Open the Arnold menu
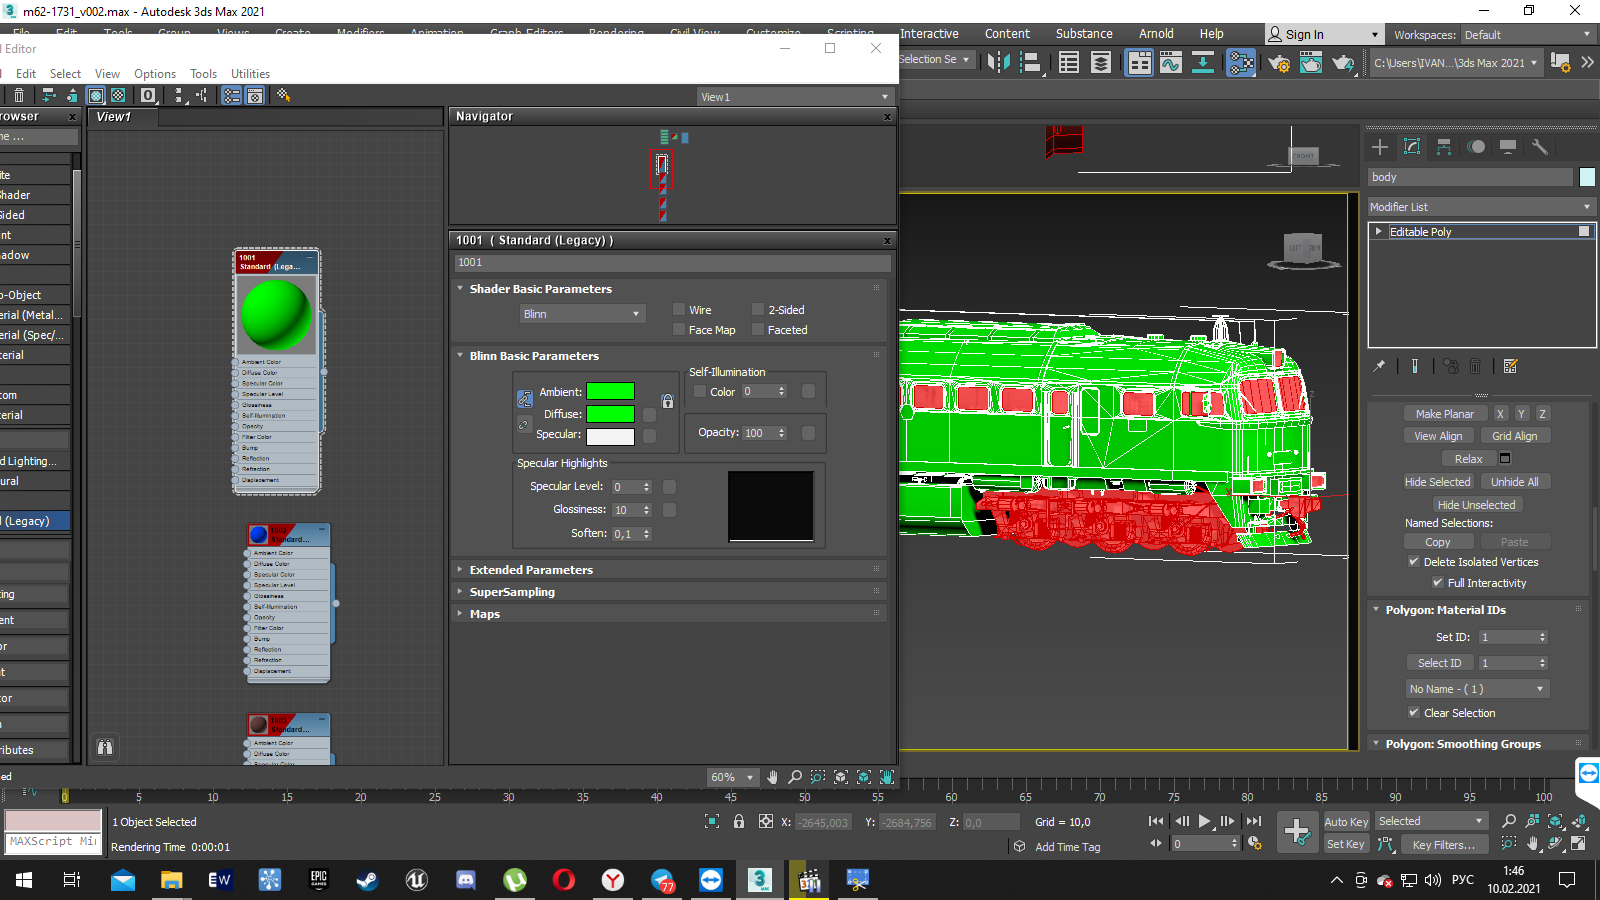Screen dimensions: 1600x900 click(x=1156, y=34)
